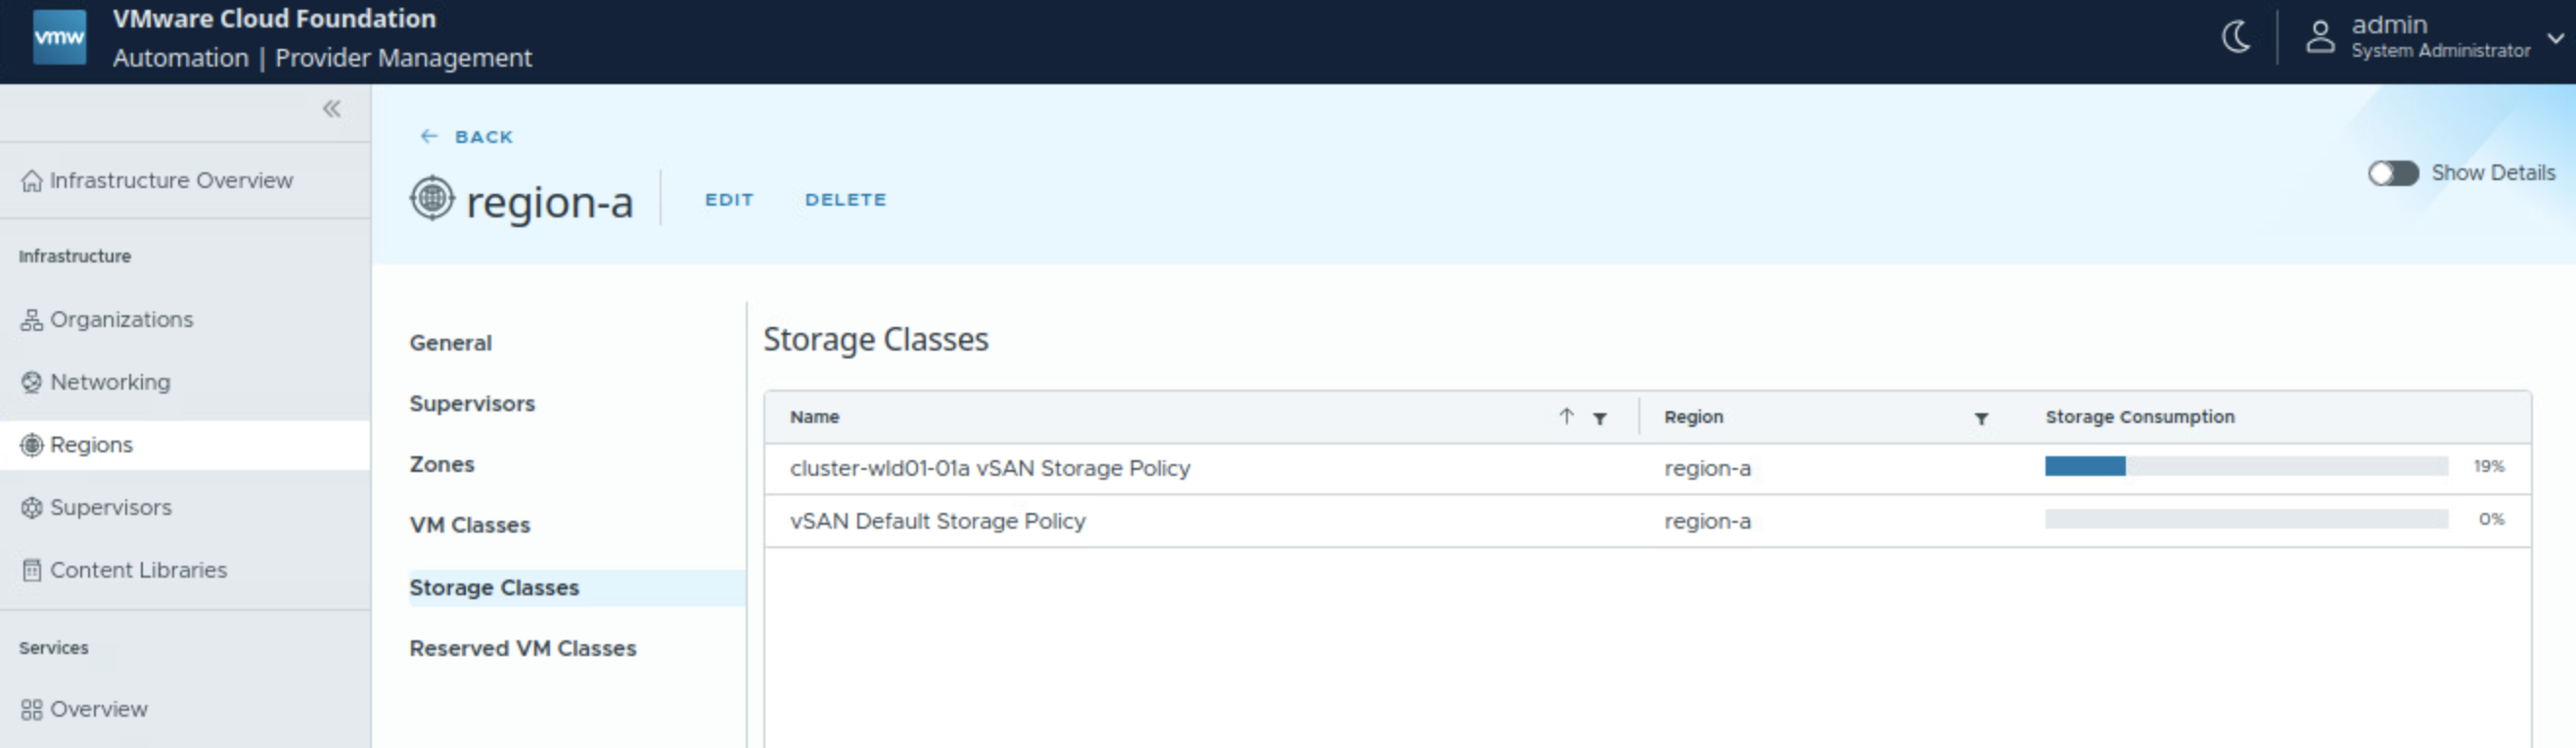The image size is (2576, 748).
Task: Click the back arrow icon
Action: click(429, 136)
